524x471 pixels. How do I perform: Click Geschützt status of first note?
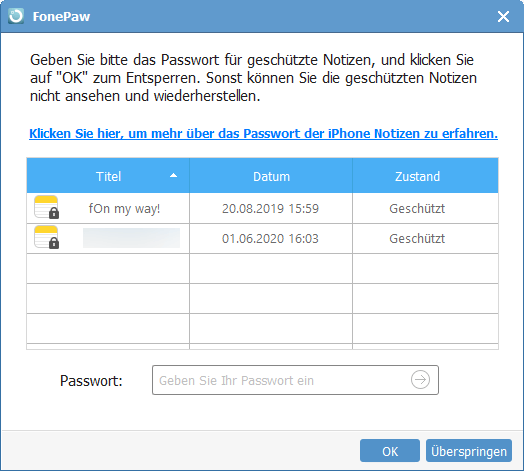[x=417, y=209]
